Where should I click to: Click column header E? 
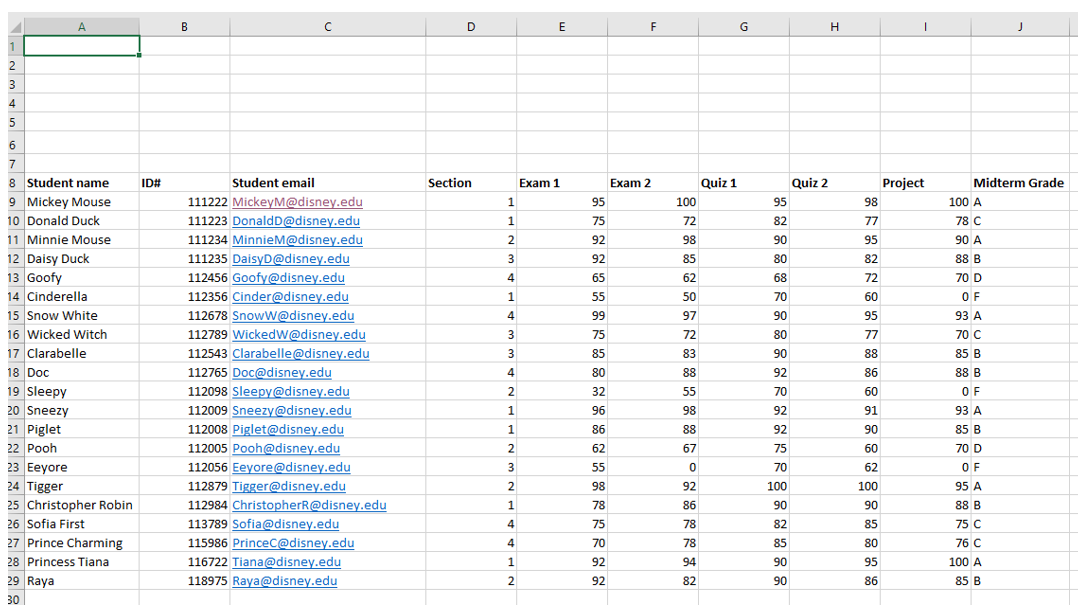pyautogui.click(x=561, y=27)
